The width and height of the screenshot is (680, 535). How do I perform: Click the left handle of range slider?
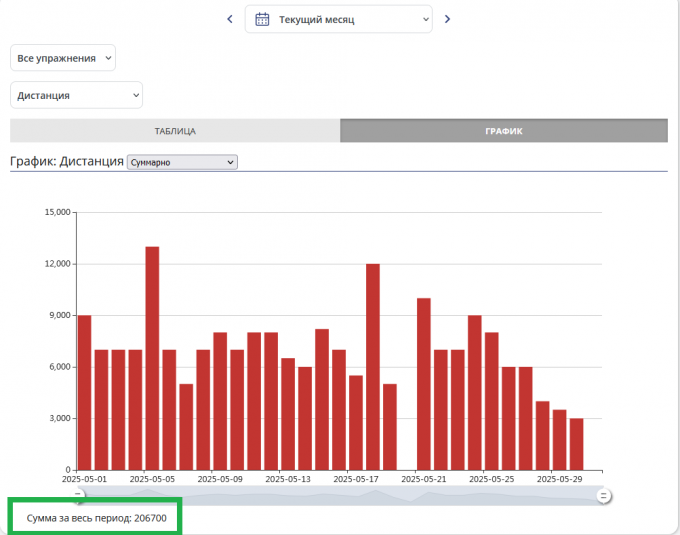click(x=78, y=496)
